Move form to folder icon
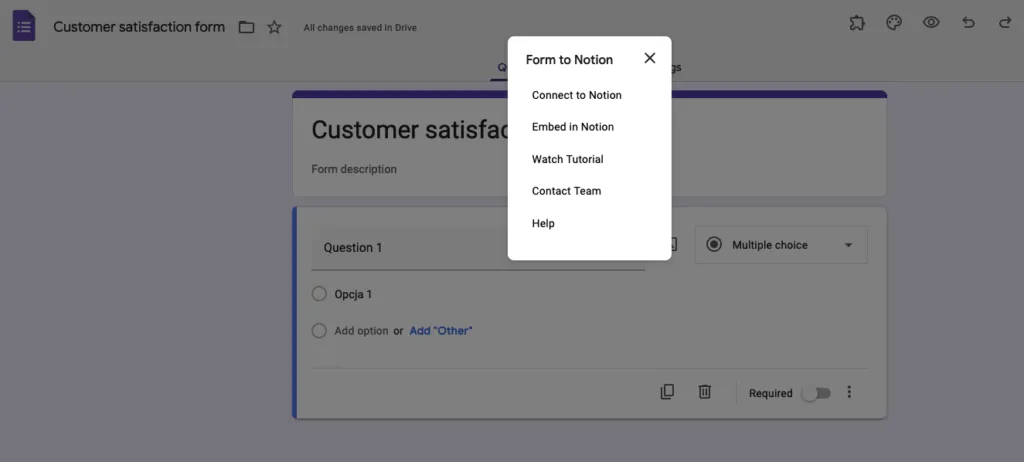 coord(246,27)
